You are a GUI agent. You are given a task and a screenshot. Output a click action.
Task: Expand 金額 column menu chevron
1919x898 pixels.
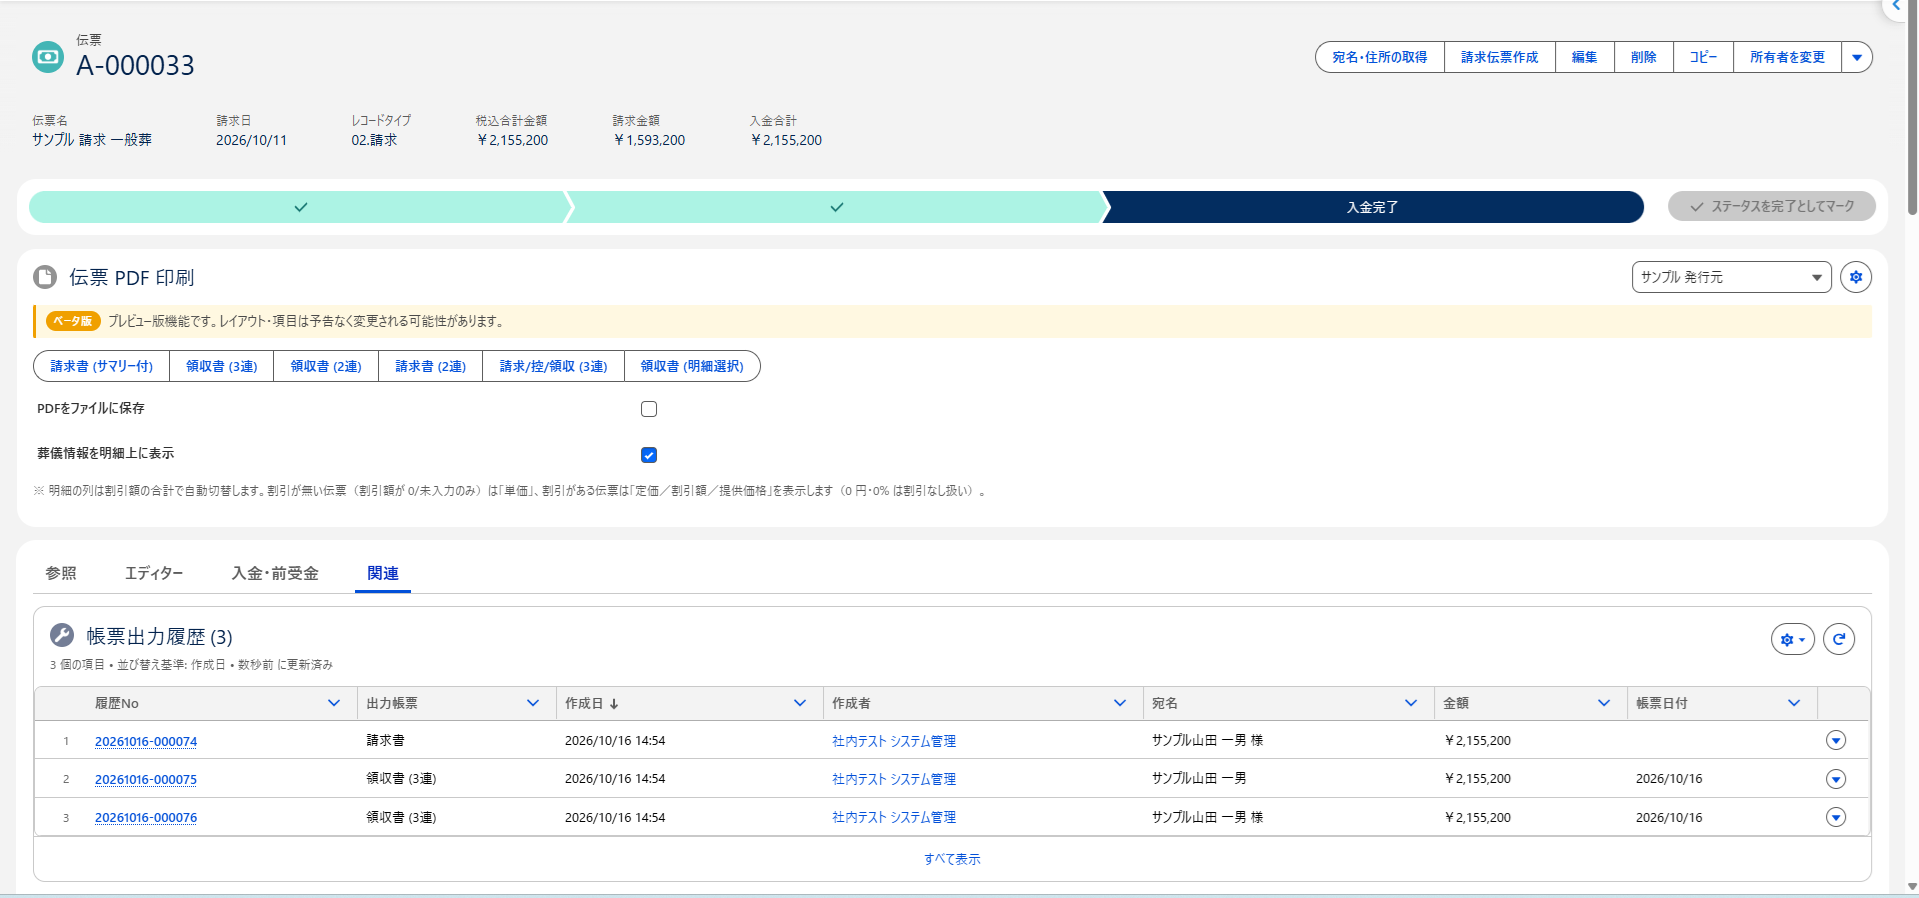pos(1604,703)
